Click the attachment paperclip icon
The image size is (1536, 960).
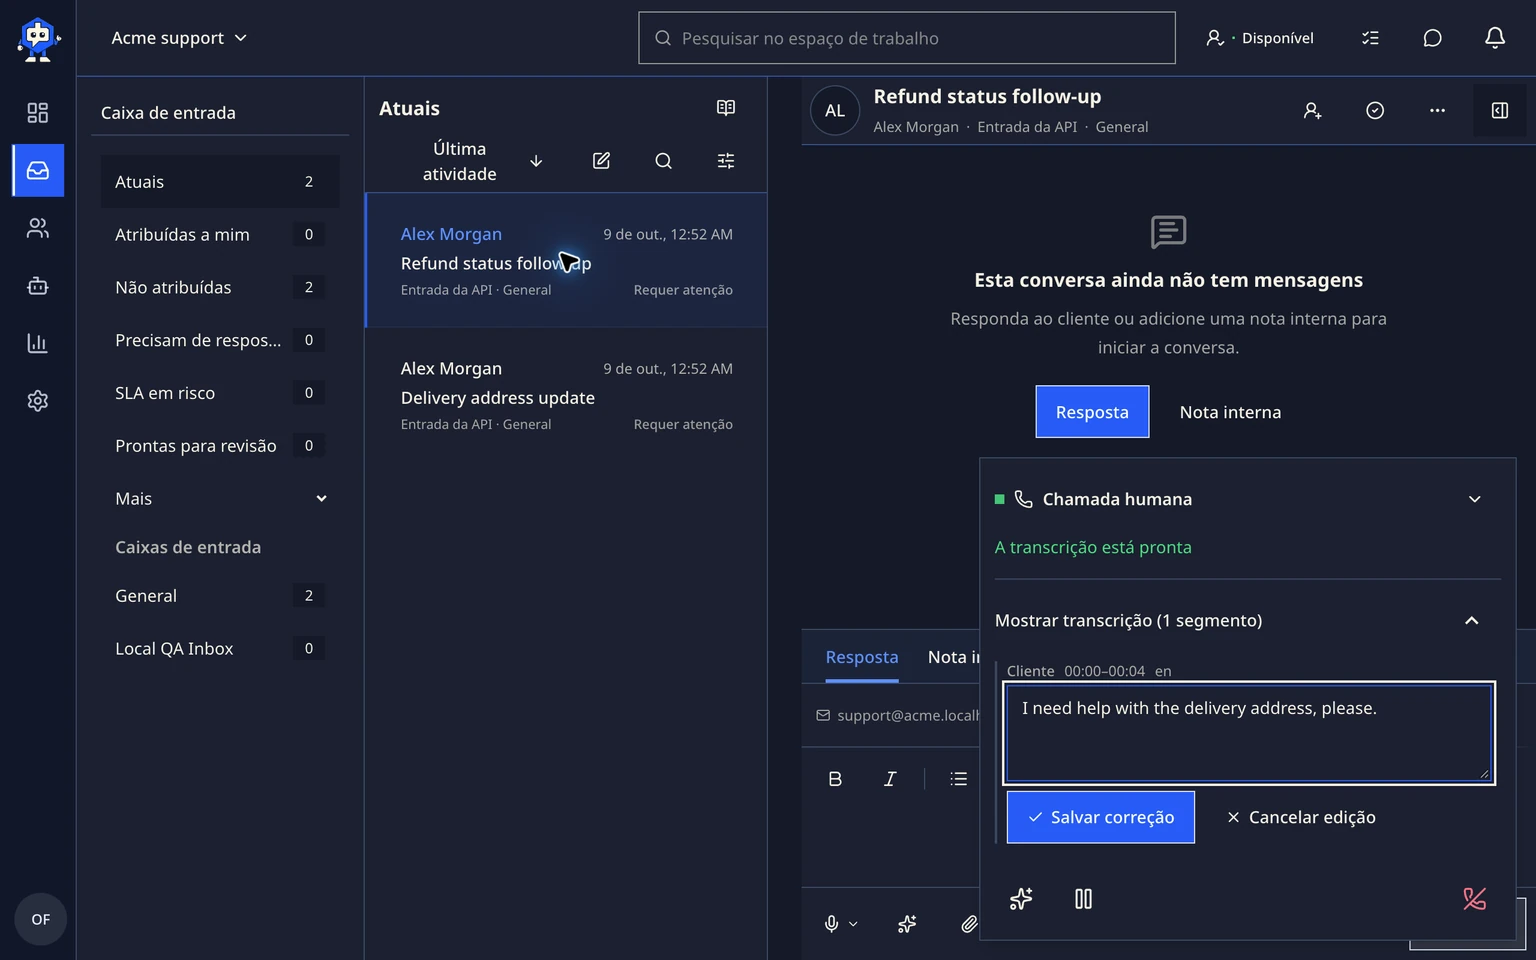(969, 924)
